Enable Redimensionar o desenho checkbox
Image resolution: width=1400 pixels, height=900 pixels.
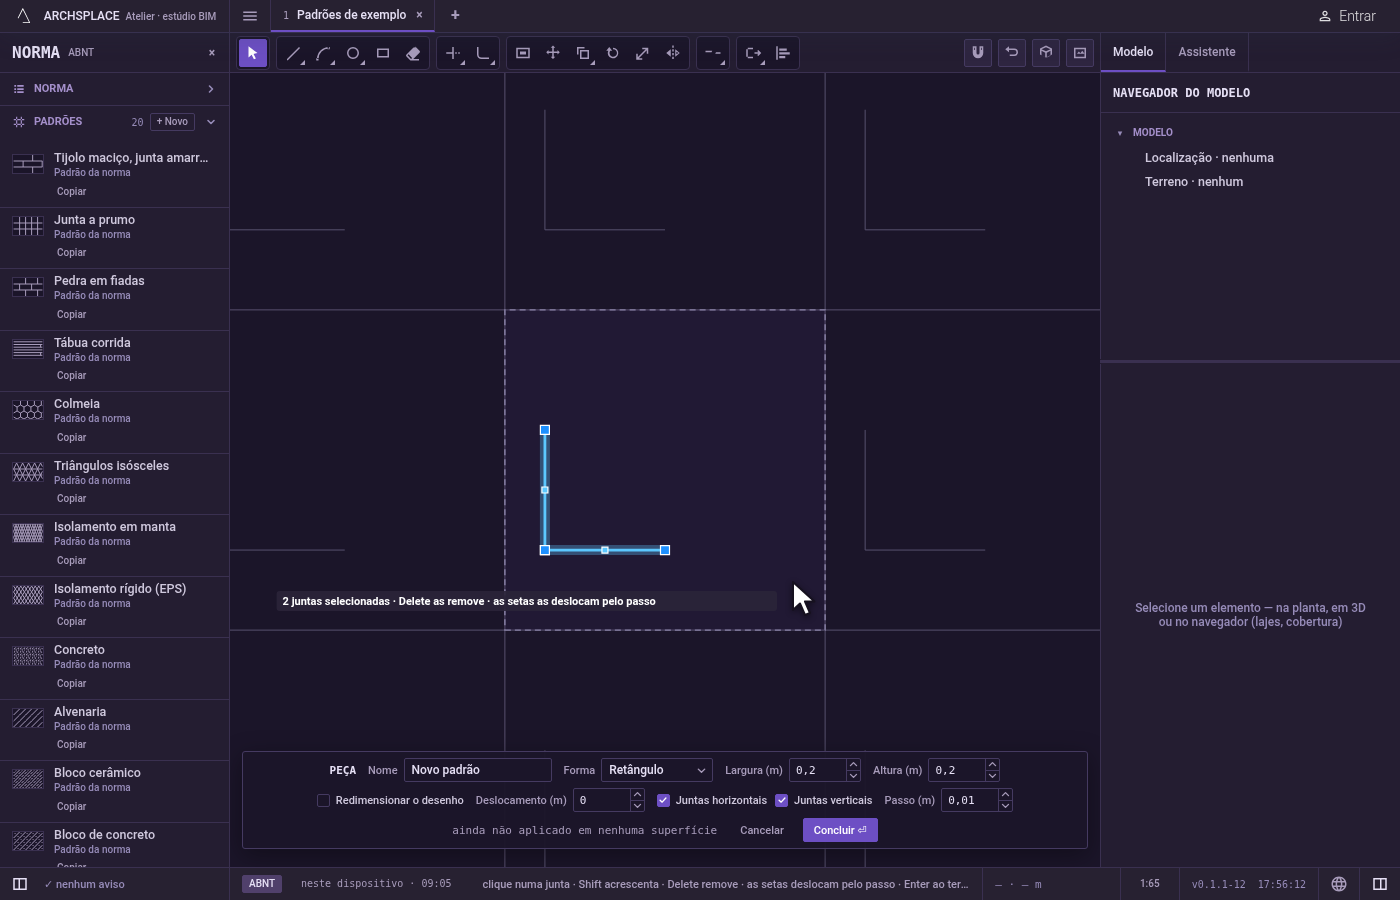pyautogui.click(x=323, y=800)
